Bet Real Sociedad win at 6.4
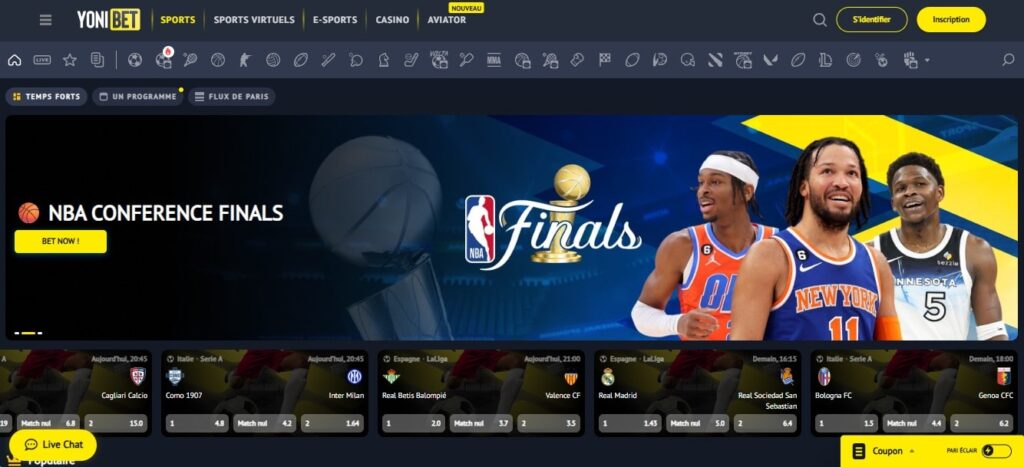The width and height of the screenshot is (1024, 467). [765, 423]
